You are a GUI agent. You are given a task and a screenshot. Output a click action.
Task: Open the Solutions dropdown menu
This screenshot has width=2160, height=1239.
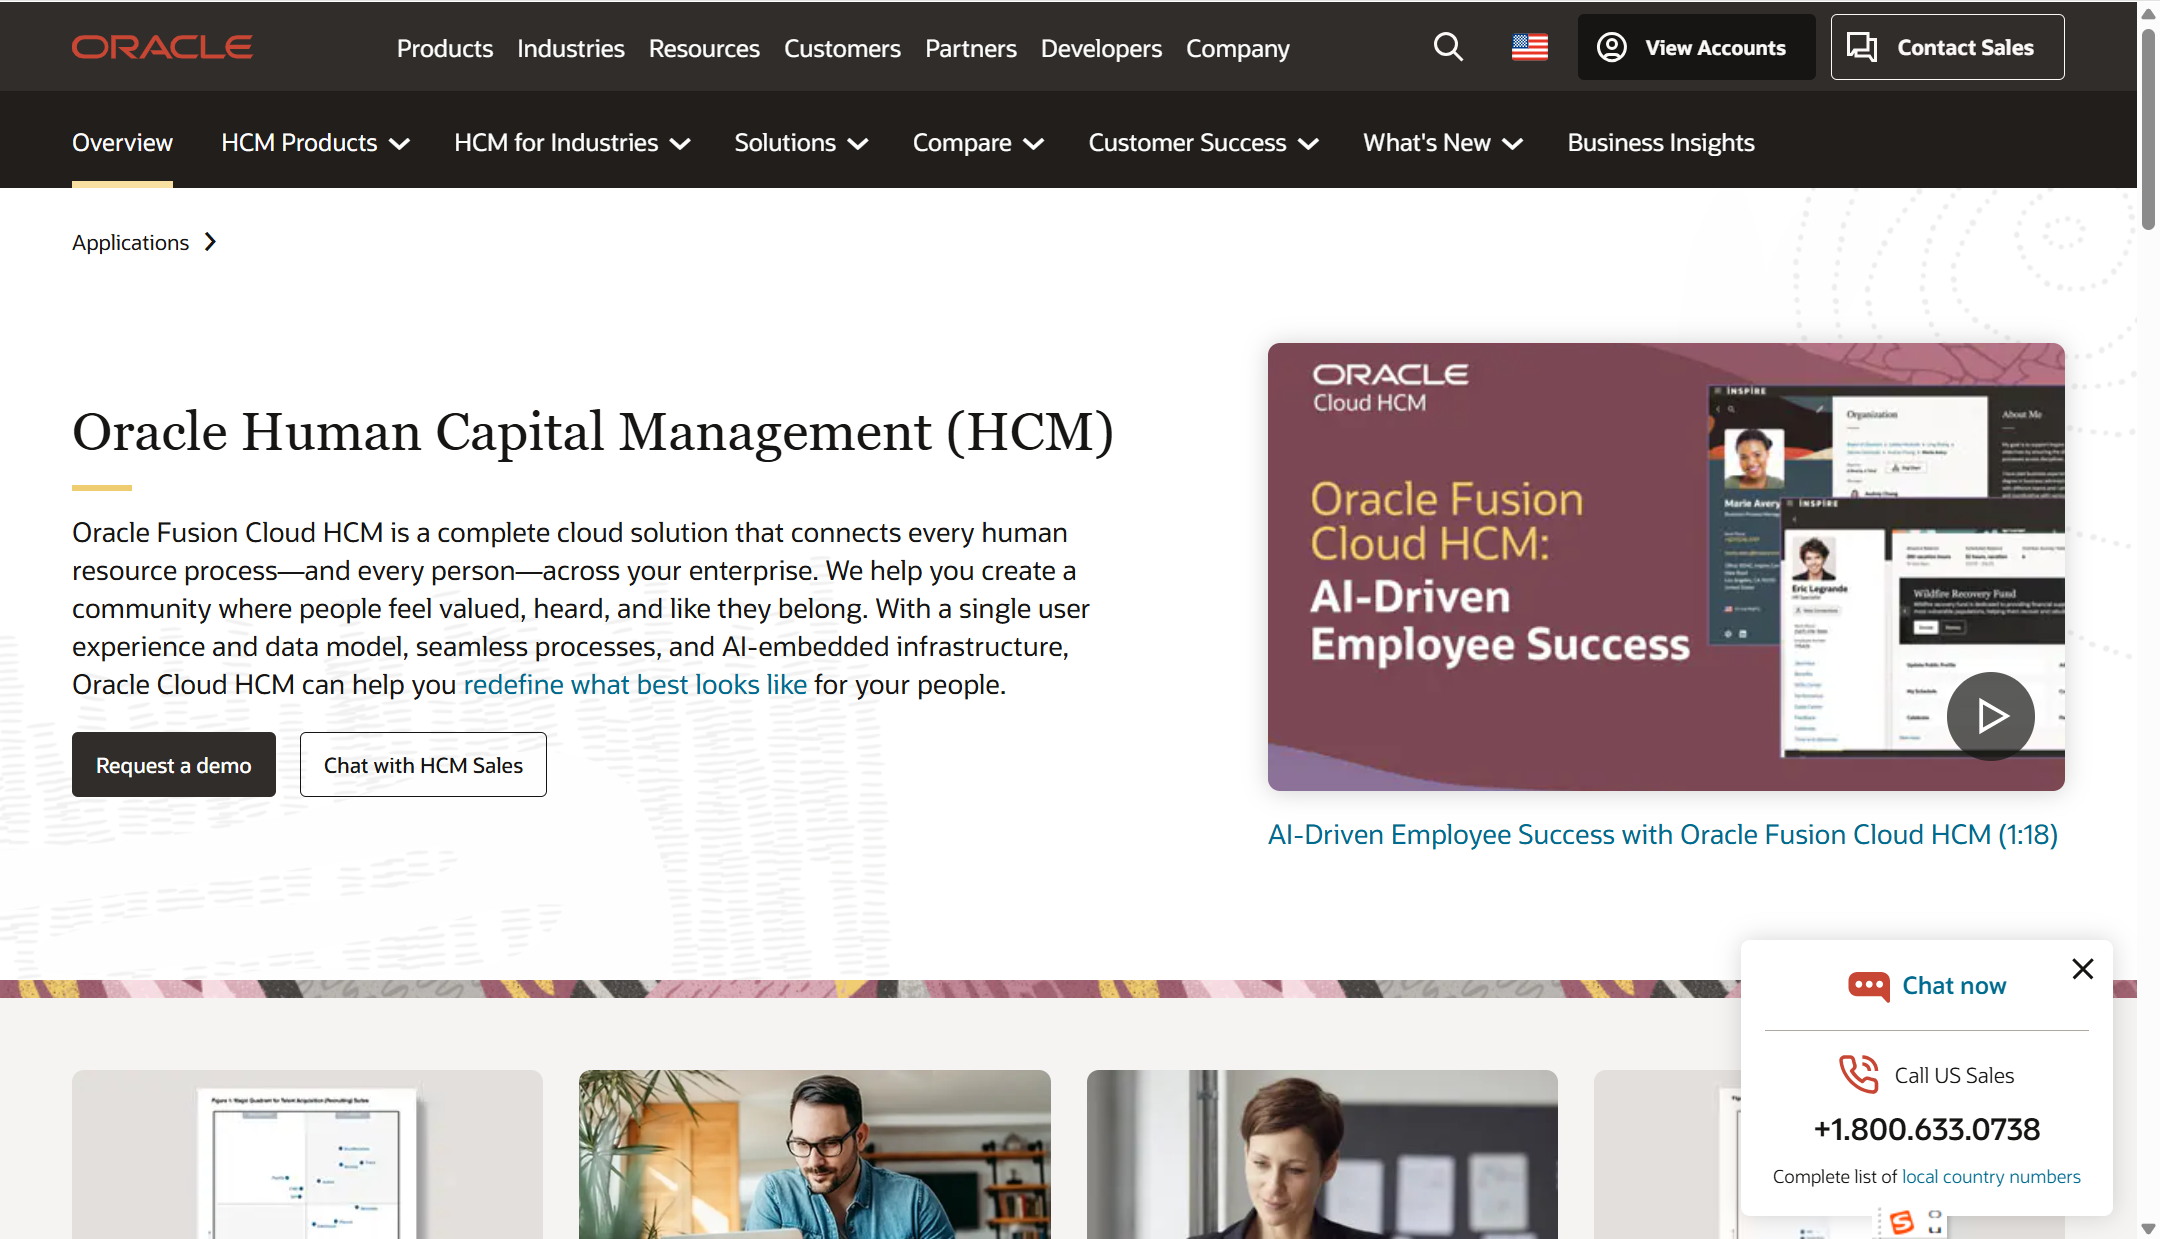pyautogui.click(x=800, y=143)
